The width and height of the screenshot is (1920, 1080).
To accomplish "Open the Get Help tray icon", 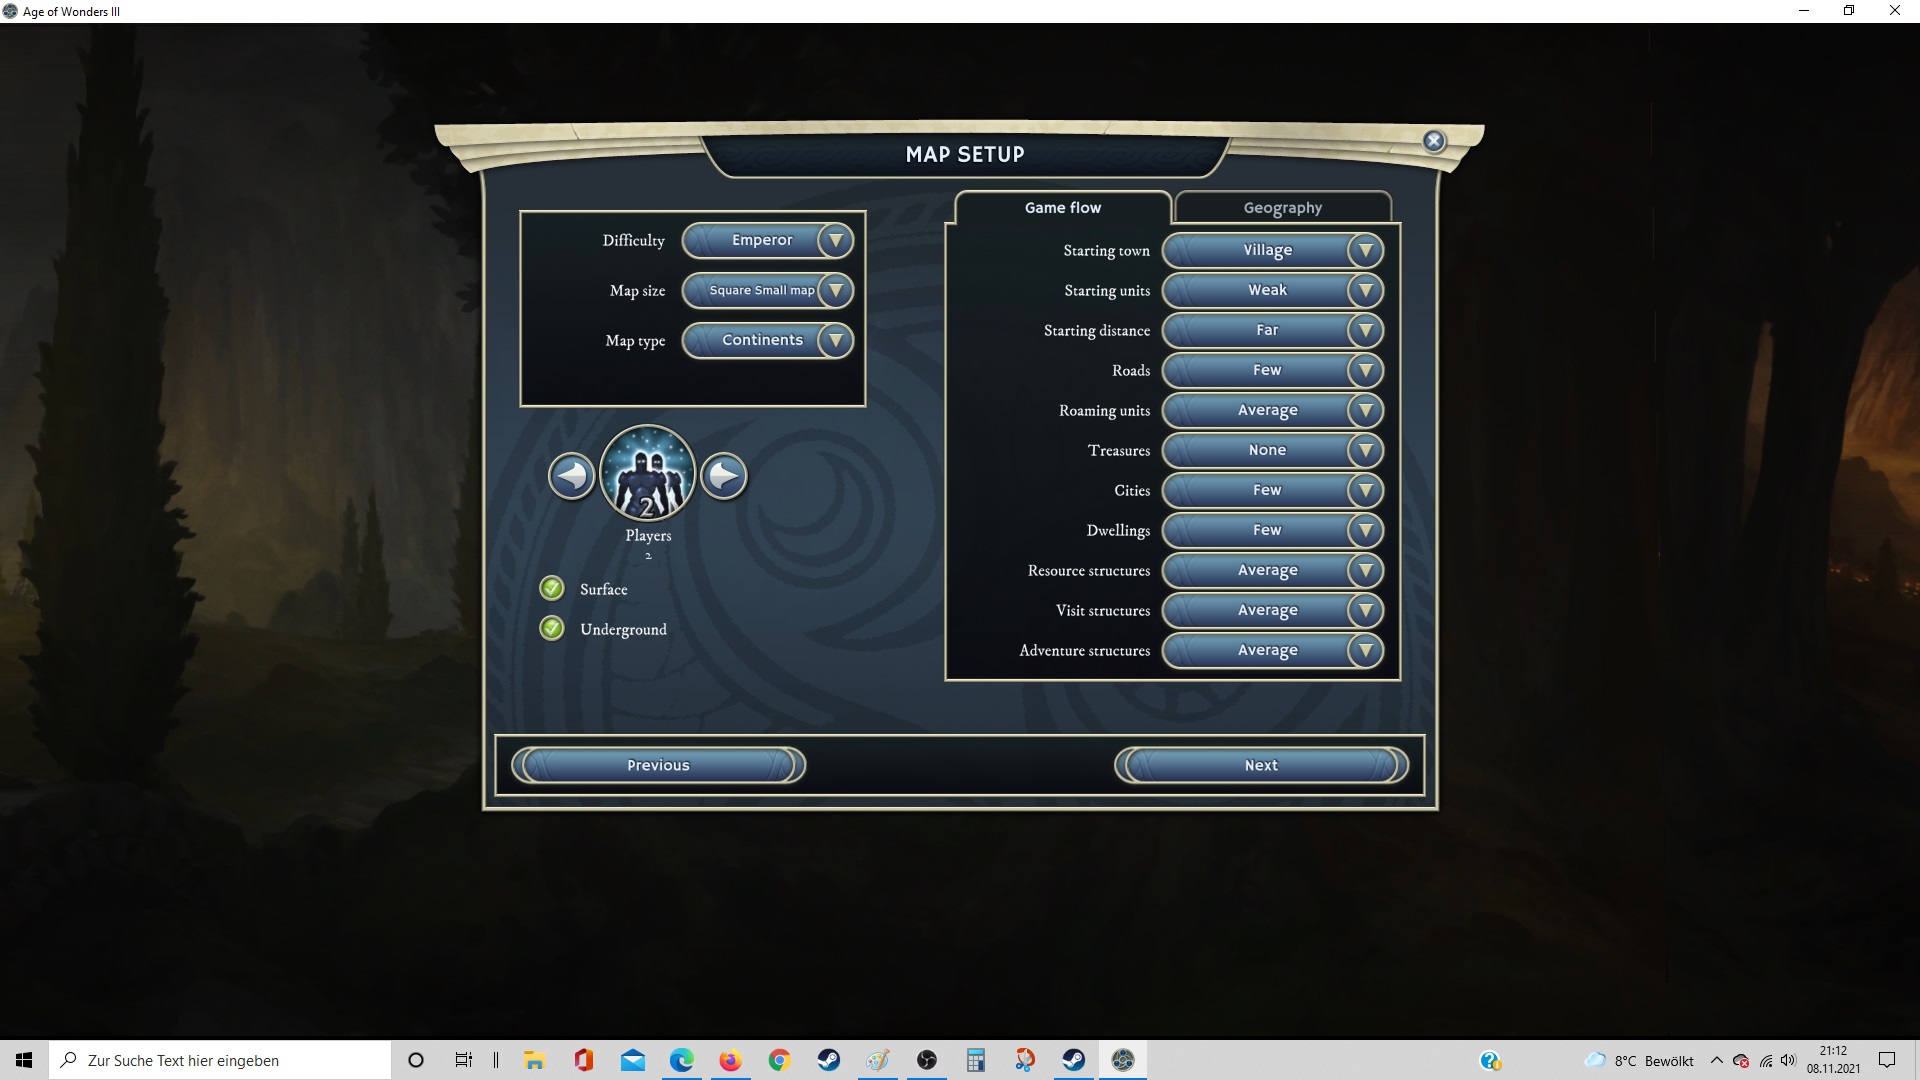I will pos(1490,1060).
